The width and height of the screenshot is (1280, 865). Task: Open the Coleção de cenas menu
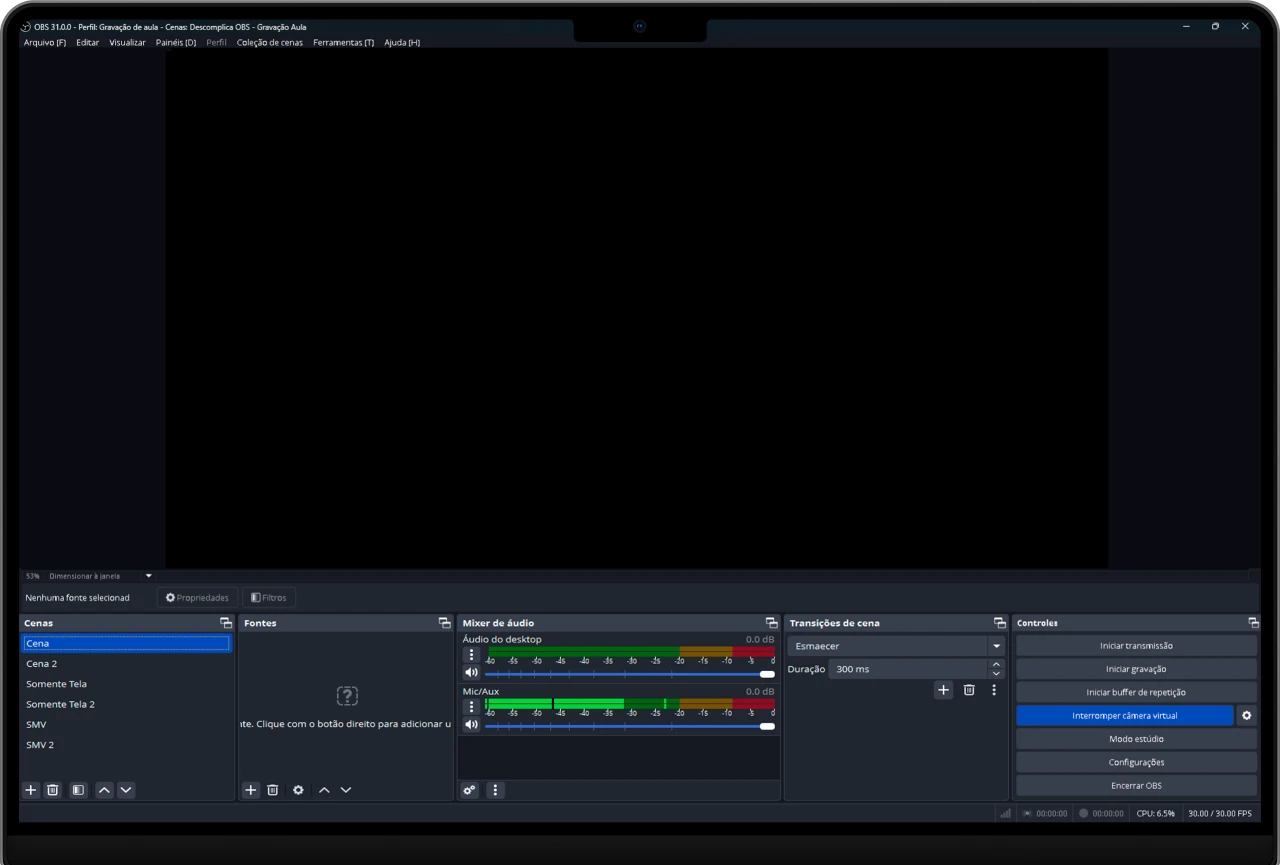pyautogui.click(x=270, y=43)
